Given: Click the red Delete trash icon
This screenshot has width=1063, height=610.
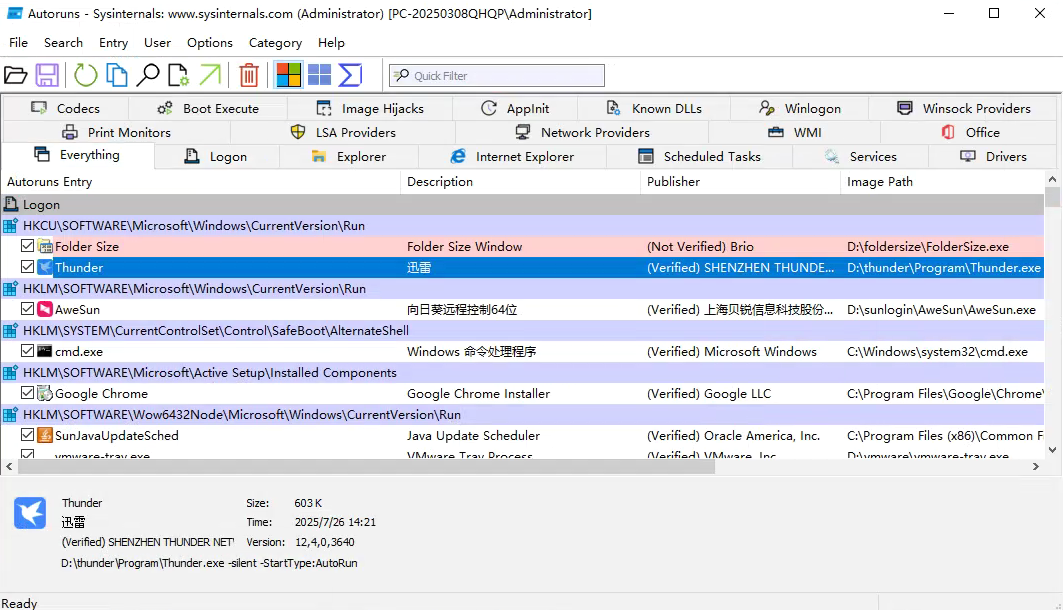Looking at the screenshot, I should pos(249,75).
